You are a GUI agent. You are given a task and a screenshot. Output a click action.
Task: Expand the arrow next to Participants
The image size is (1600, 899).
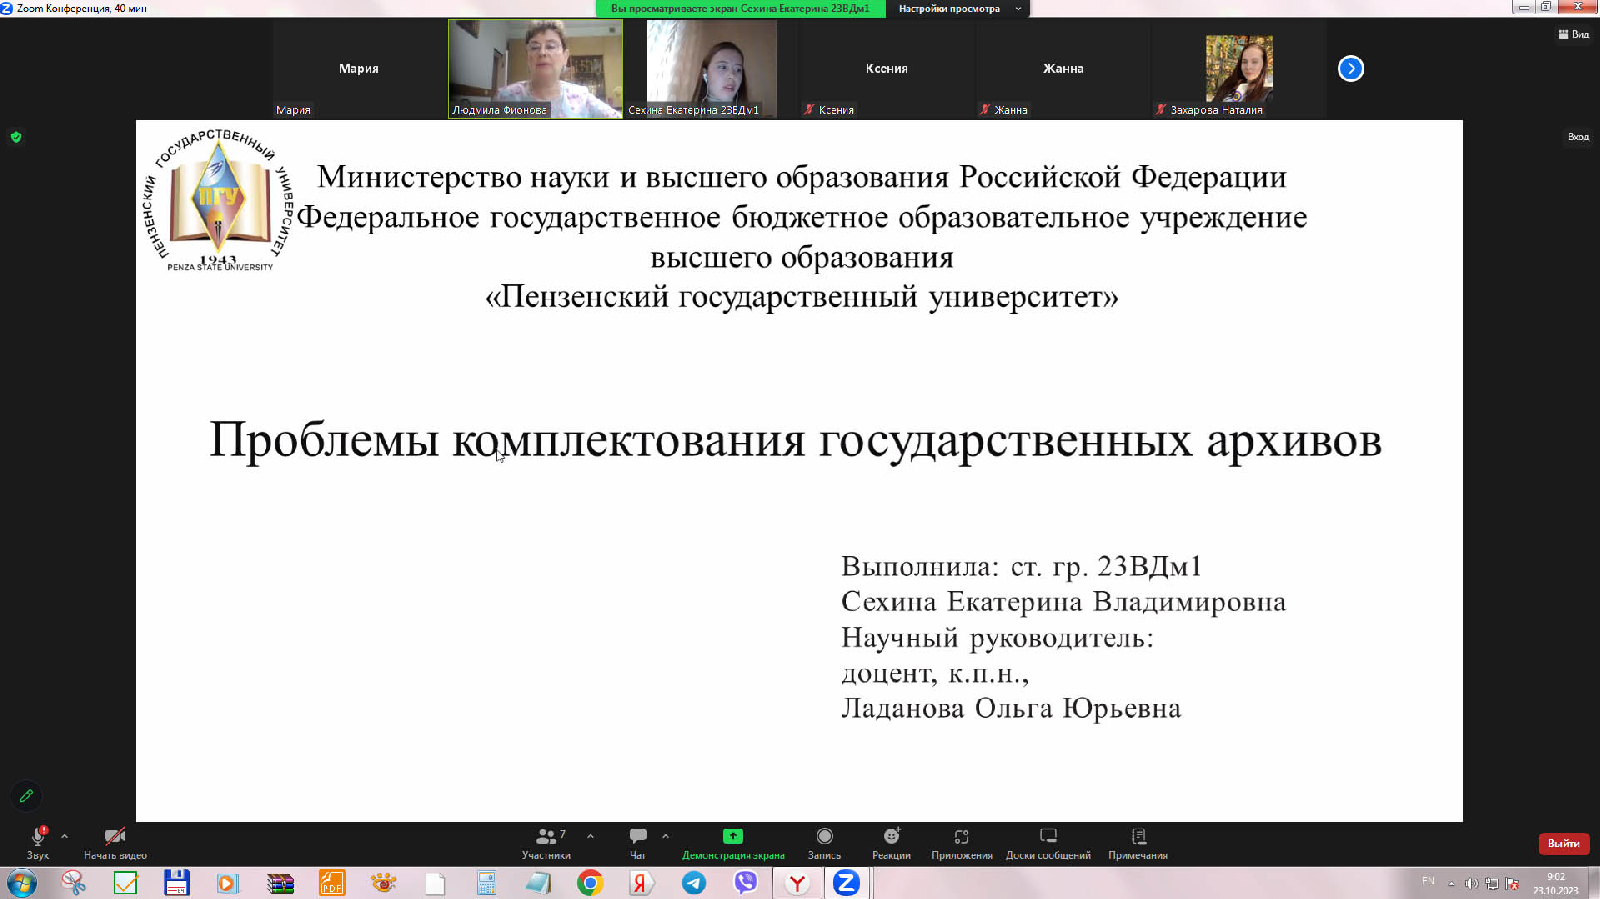pyautogui.click(x=590, y=836)
